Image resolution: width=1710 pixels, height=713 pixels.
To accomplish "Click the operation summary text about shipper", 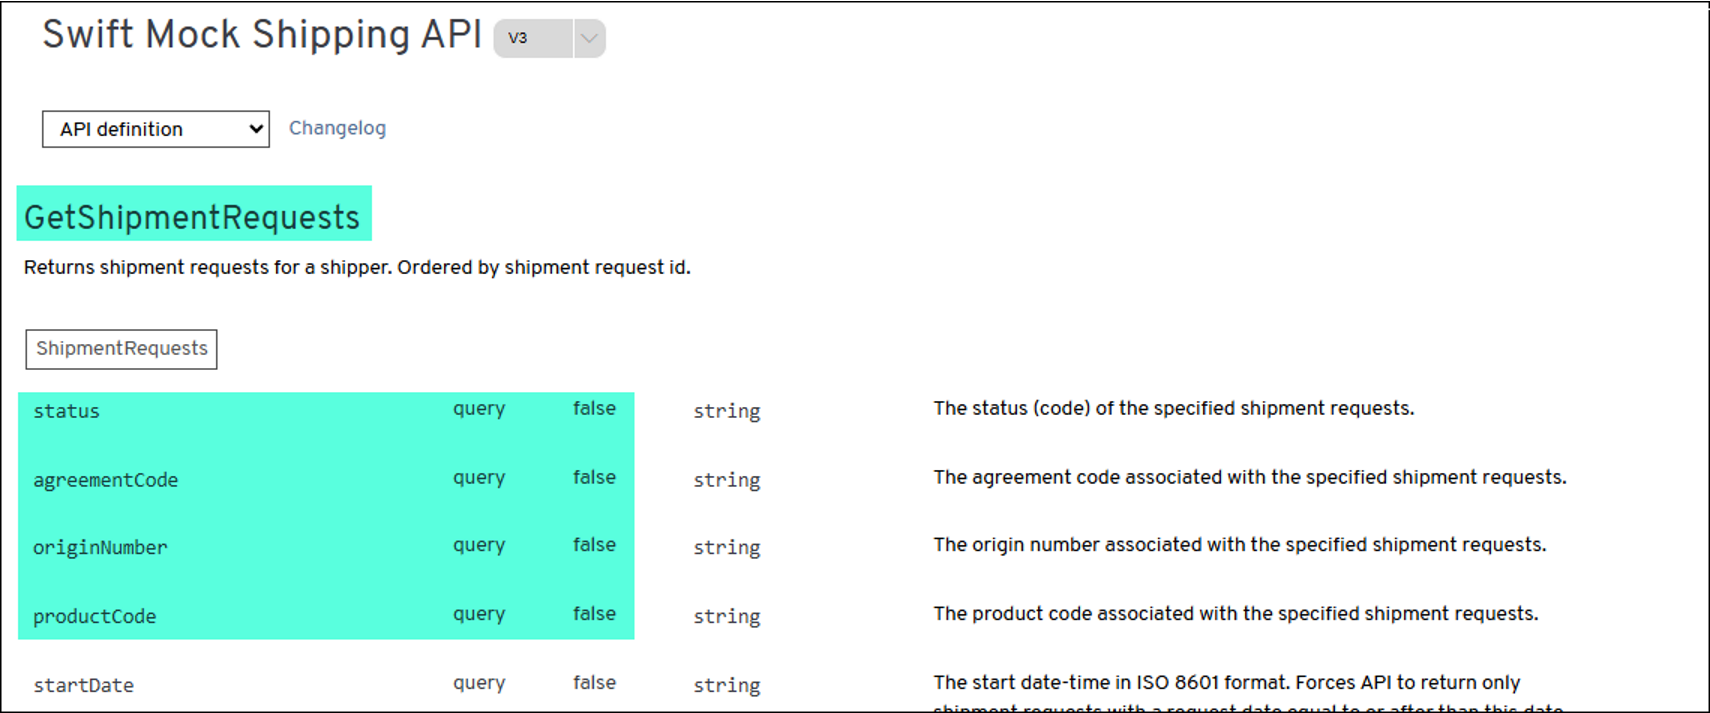I will pyautogui.click(x=357, y=267).
